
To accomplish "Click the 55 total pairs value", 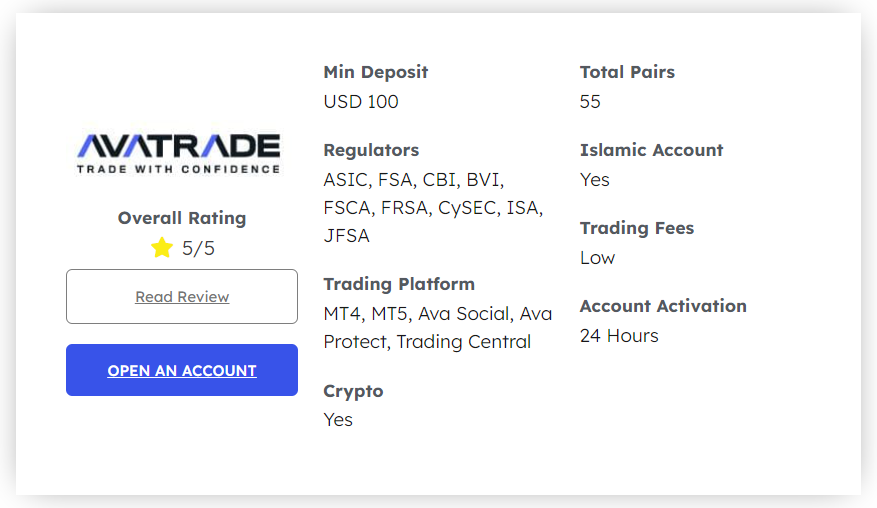I will point(590,101).
